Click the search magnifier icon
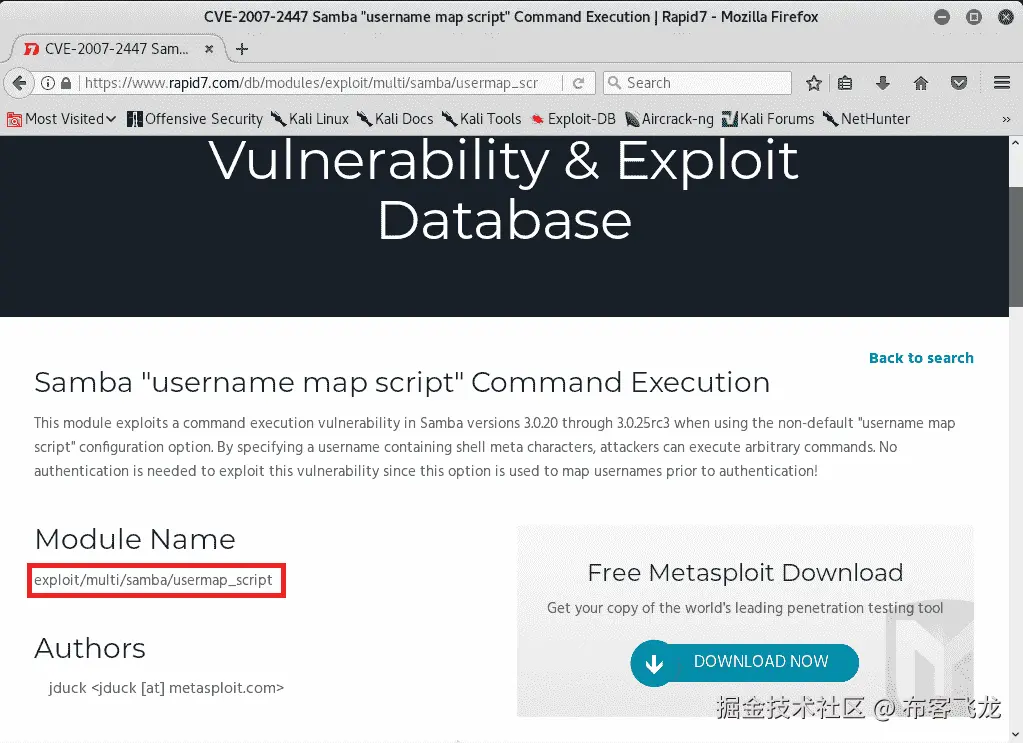1023x743 pixels. click(614, 83)
